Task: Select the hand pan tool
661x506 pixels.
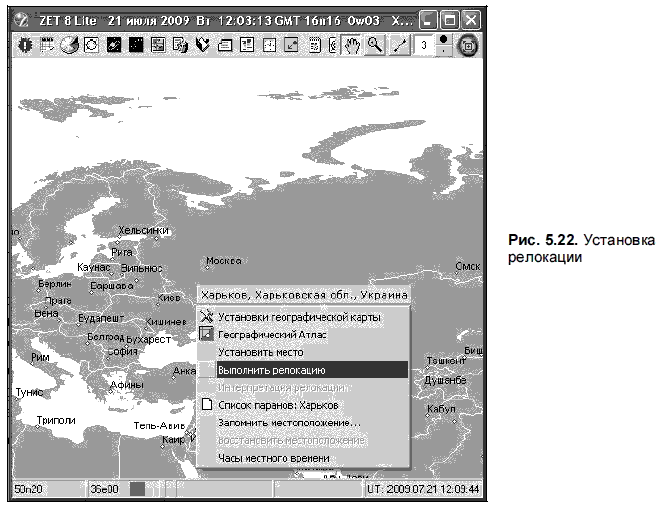Action: point(352,45)
